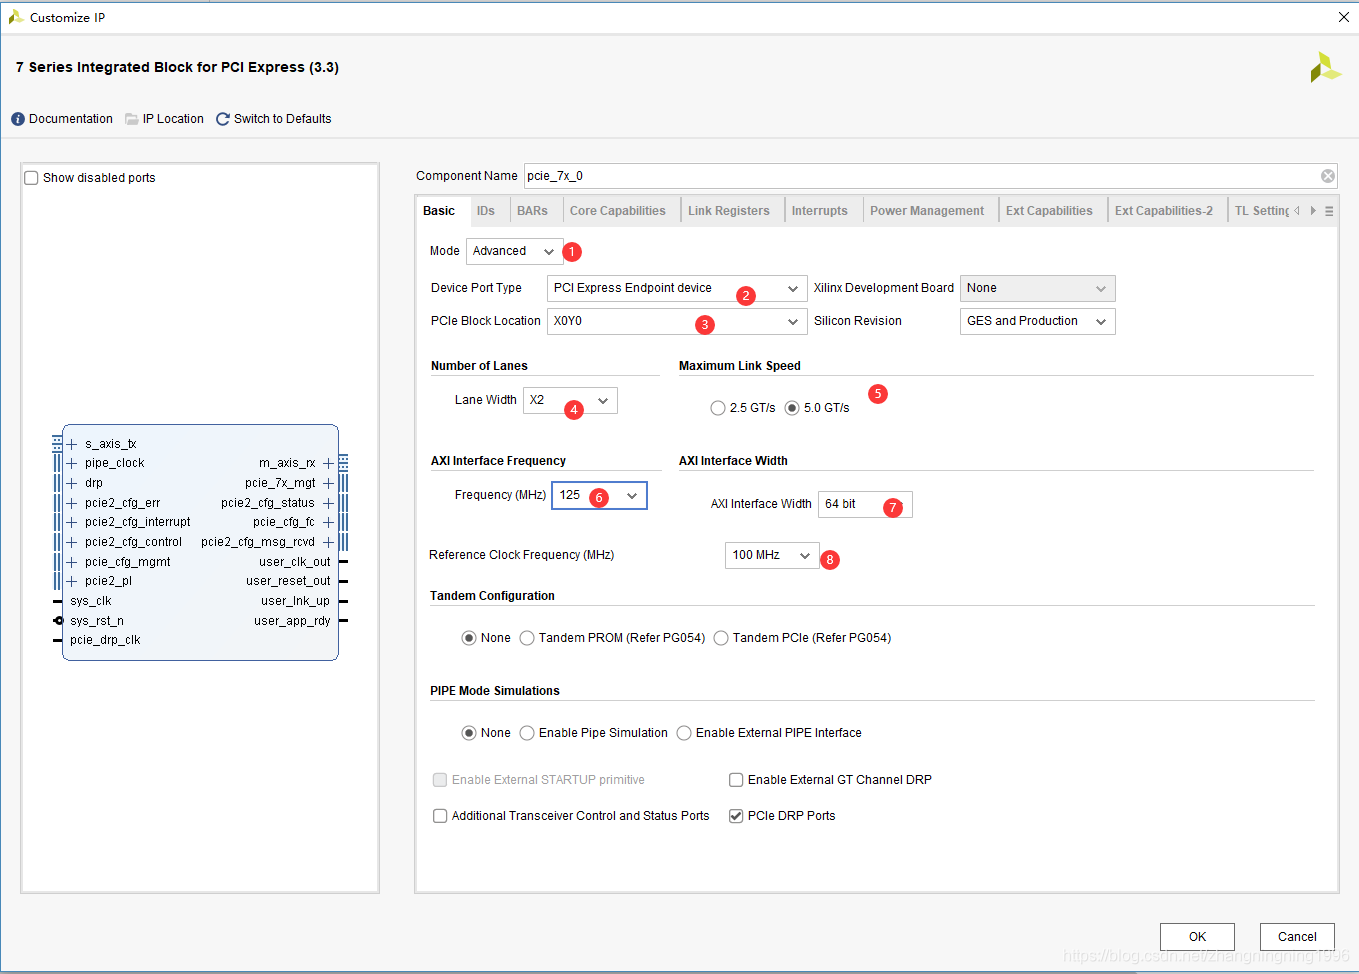Switch to the BARs tab
This screenshot has height=974, width=1359.
[x=532, y=211]
